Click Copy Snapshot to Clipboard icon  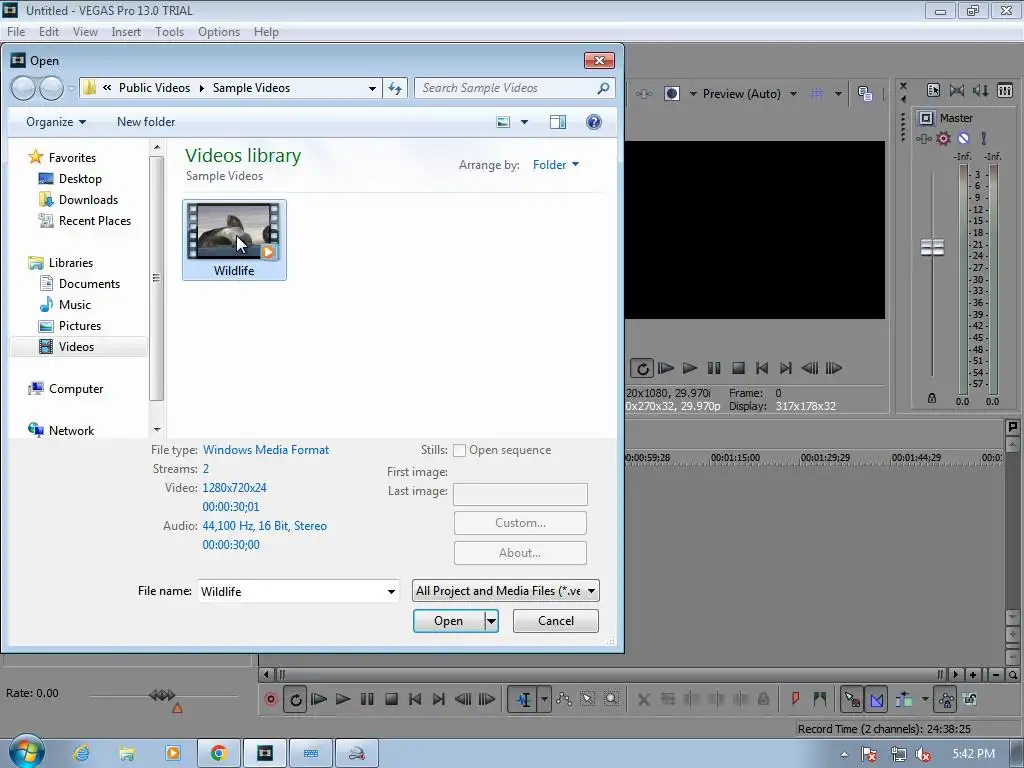[865, 94]
